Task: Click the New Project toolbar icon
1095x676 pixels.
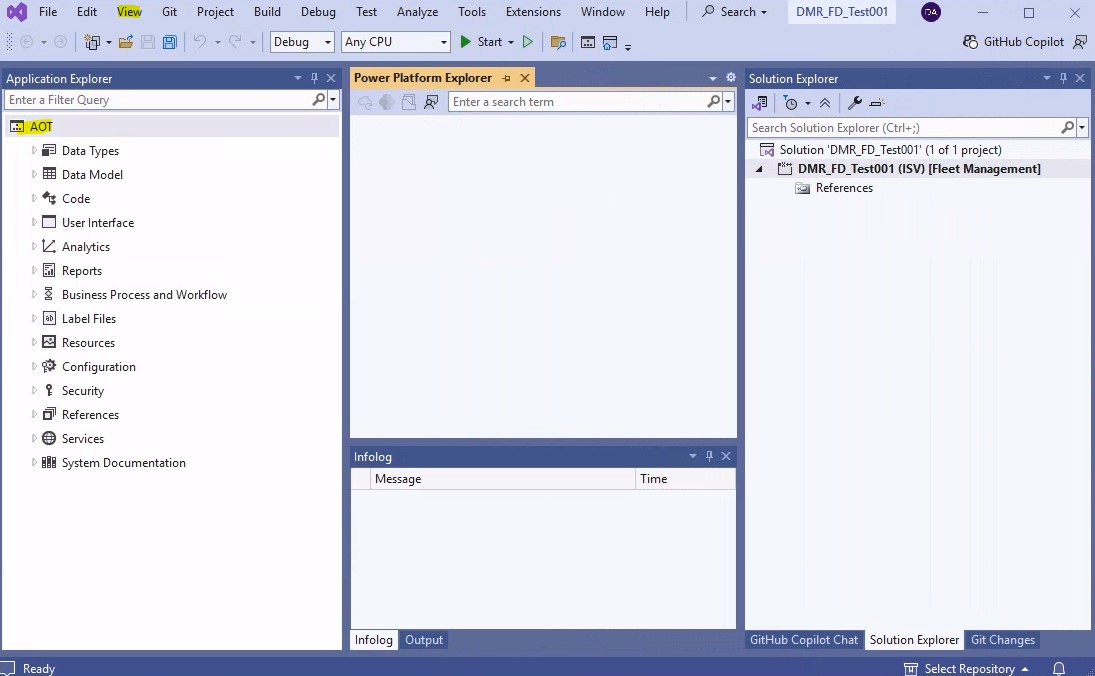Action: click(x=91, y=42)
